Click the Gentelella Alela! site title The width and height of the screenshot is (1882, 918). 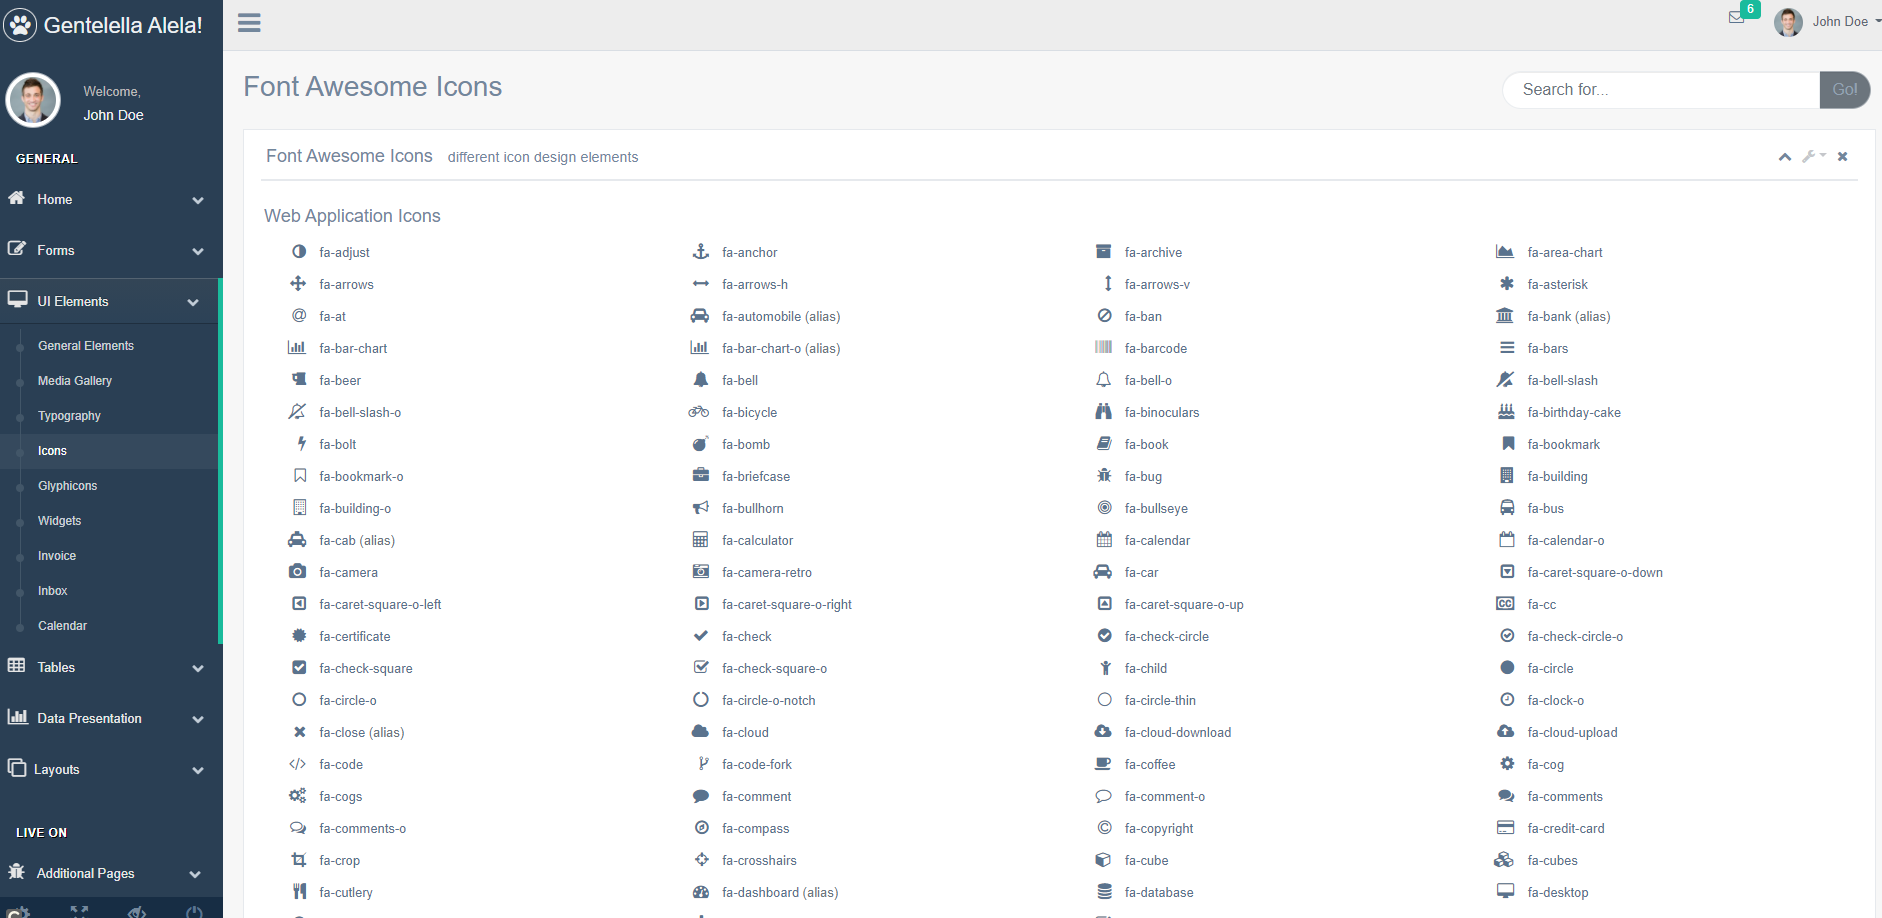click(123, 25)
